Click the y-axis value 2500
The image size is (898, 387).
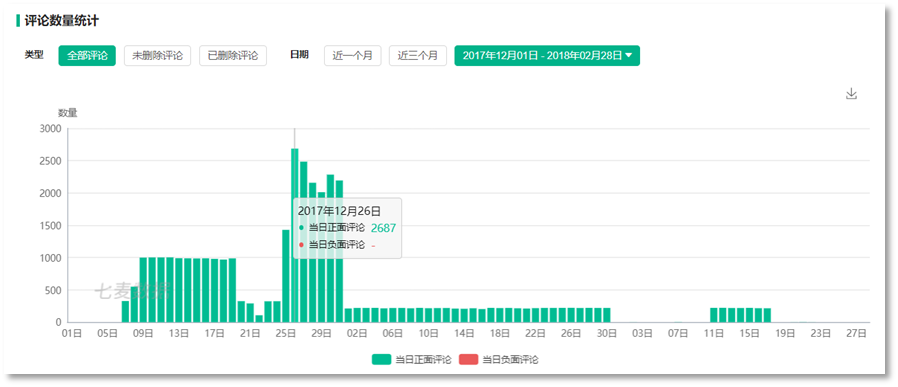click(x=50, y=161)
